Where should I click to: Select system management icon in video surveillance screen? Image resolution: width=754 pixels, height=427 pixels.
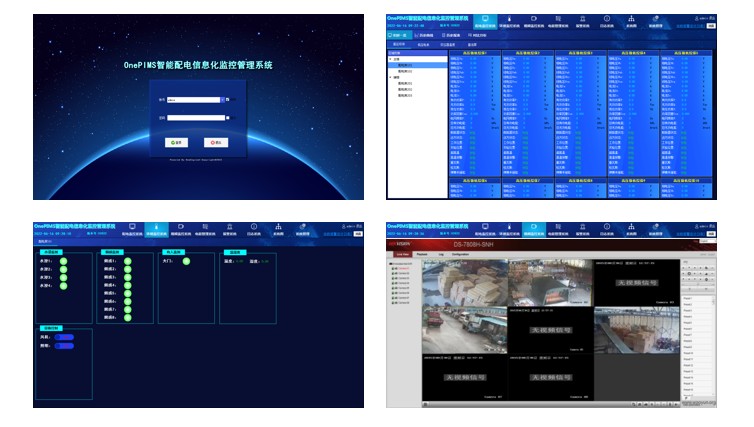click(655, 226)
